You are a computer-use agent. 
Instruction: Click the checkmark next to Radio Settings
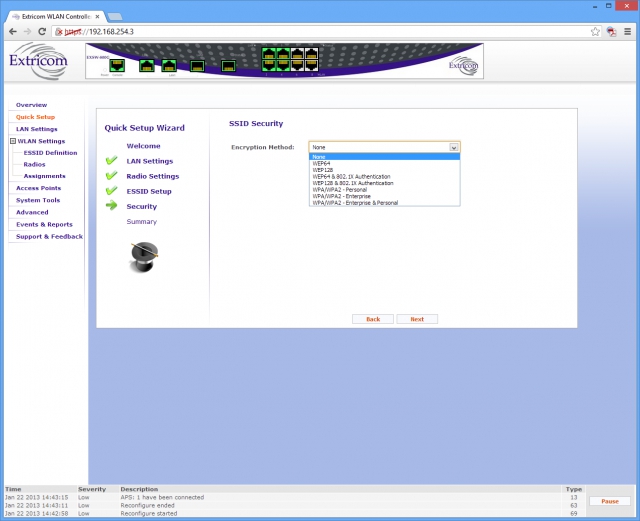[111, 175]
